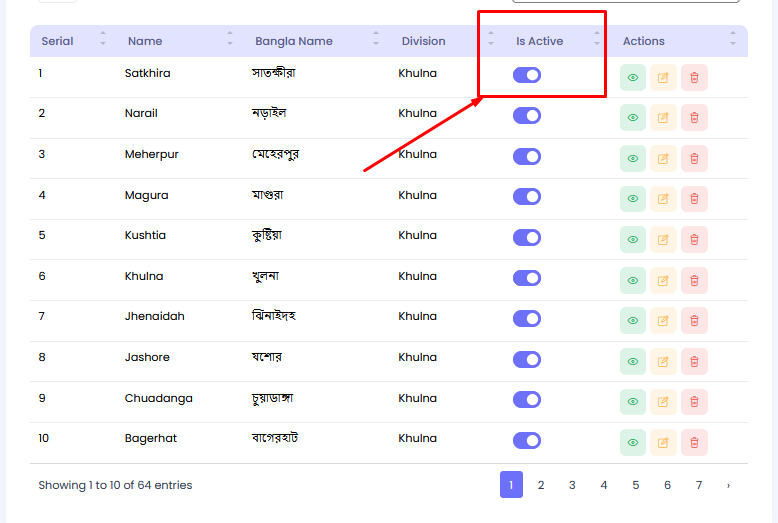Edit the Kushtia row entry
The image size is (778, 523).
pyautogui.click(x=663, y=240)
